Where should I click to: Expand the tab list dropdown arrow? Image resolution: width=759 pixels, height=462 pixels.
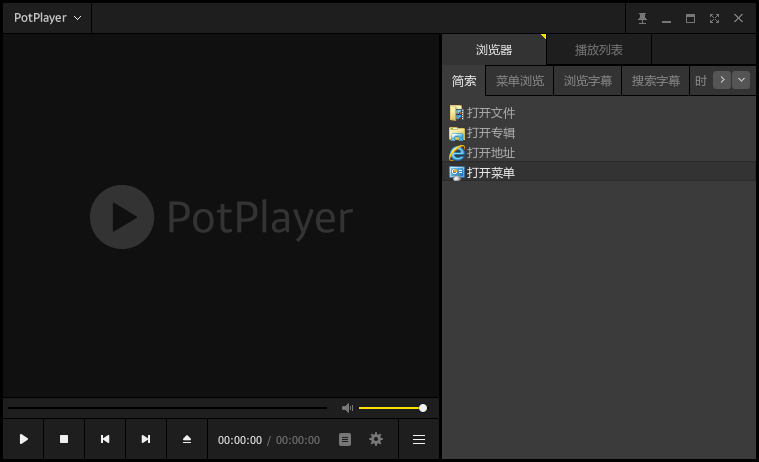pyautogui.click(x=741, y=80)
